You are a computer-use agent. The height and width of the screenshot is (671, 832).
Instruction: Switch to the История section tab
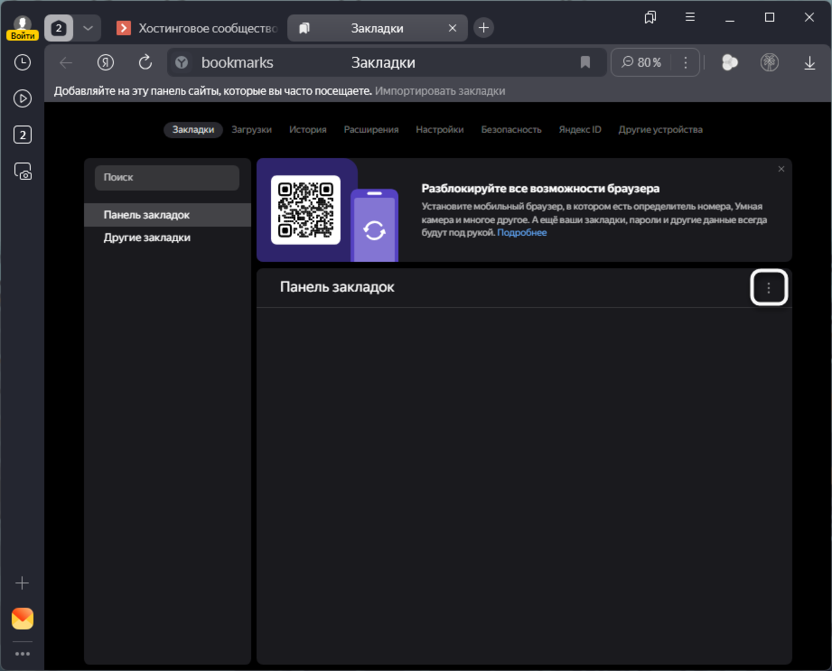308,130
